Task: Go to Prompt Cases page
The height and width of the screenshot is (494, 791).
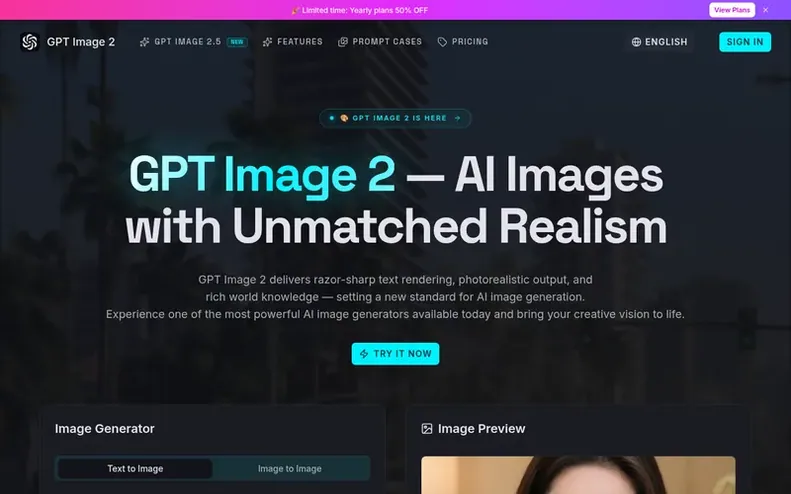Action: pyautogui.click(x=380, y=42)
